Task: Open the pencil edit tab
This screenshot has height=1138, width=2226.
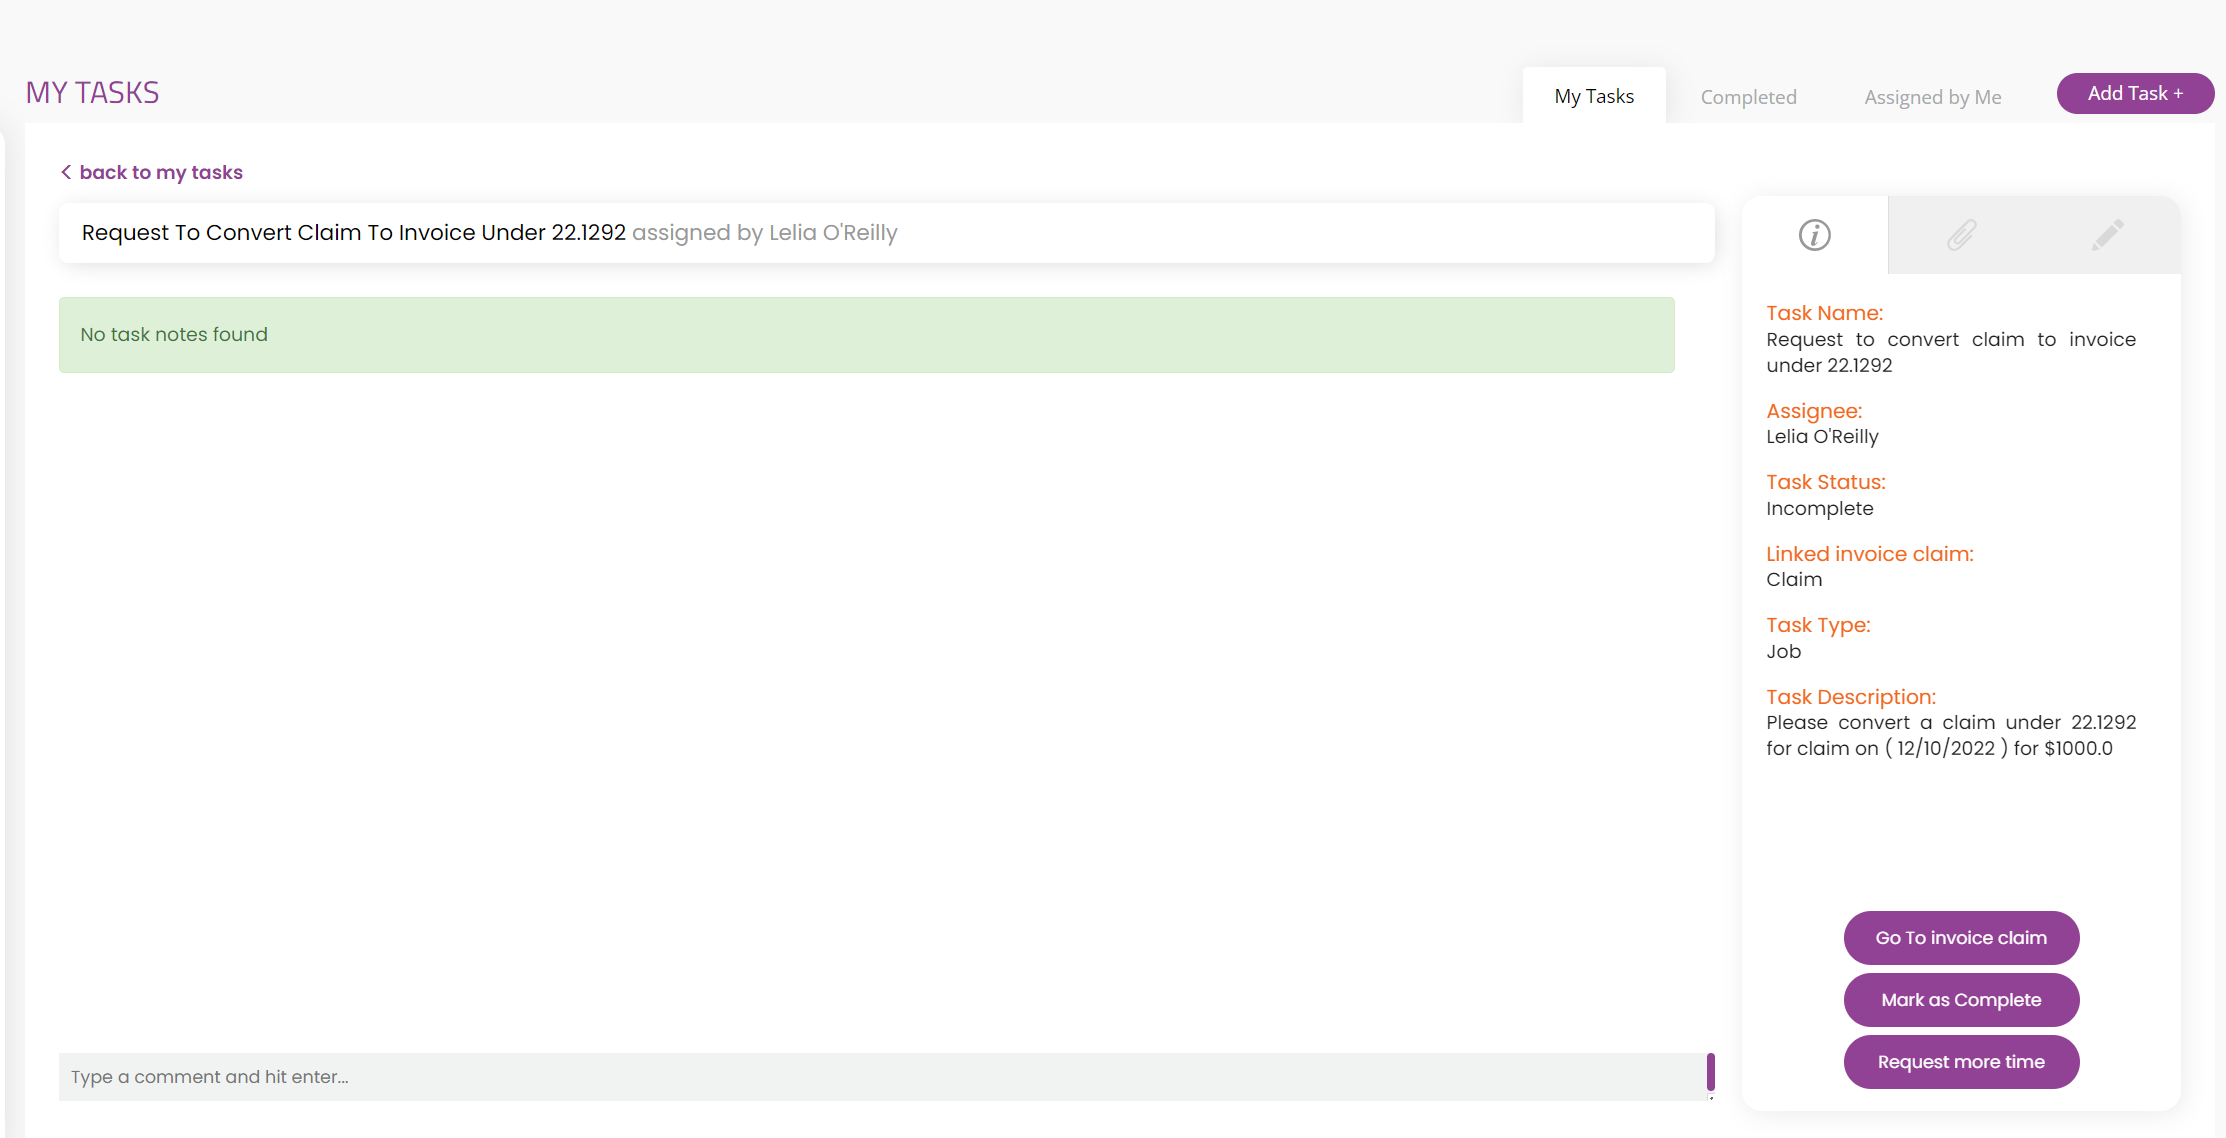Action: point(2107,235)
